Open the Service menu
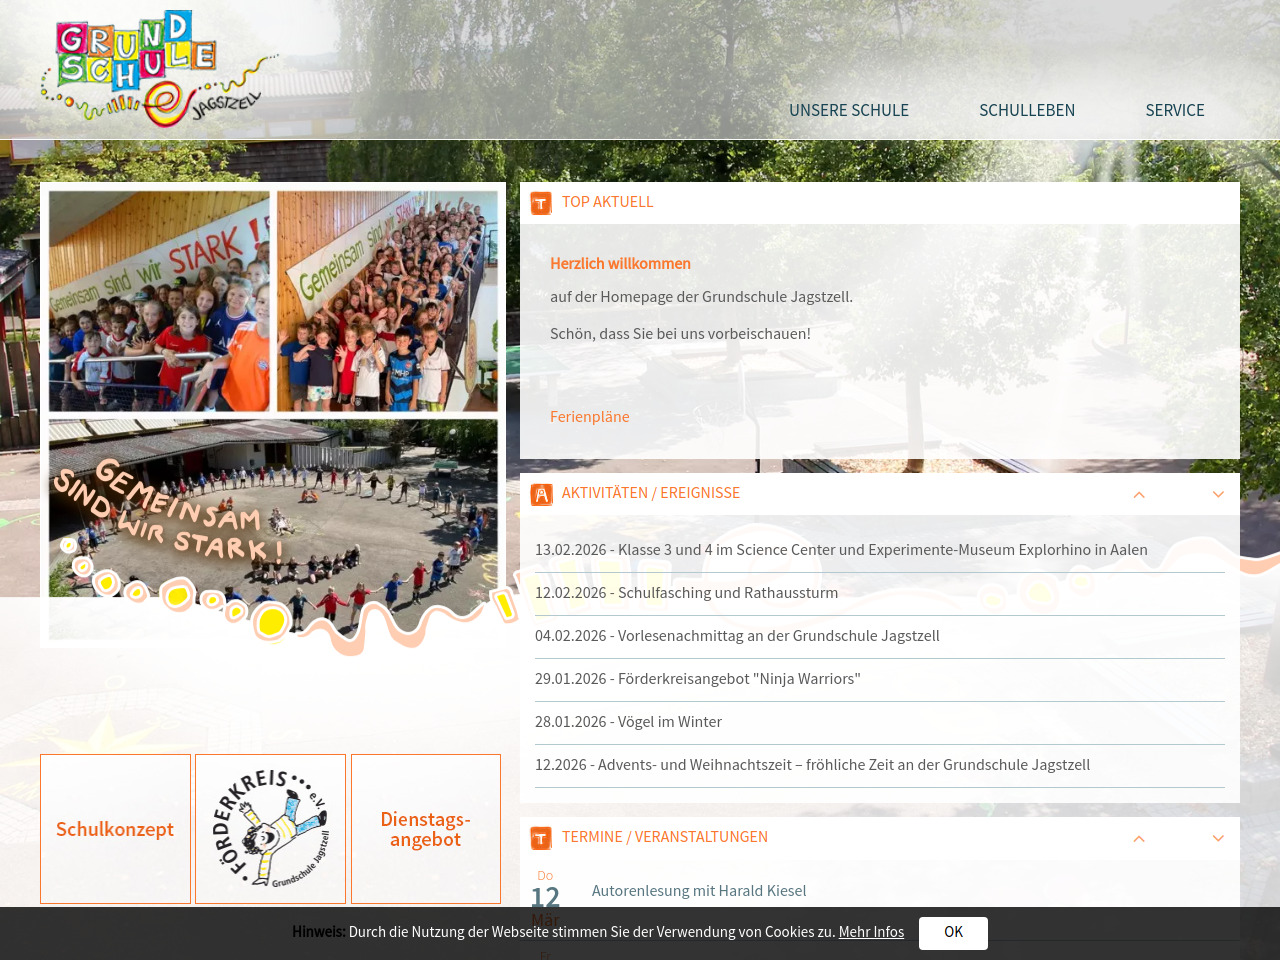1280x960 pixels. tap(1174, 110)
